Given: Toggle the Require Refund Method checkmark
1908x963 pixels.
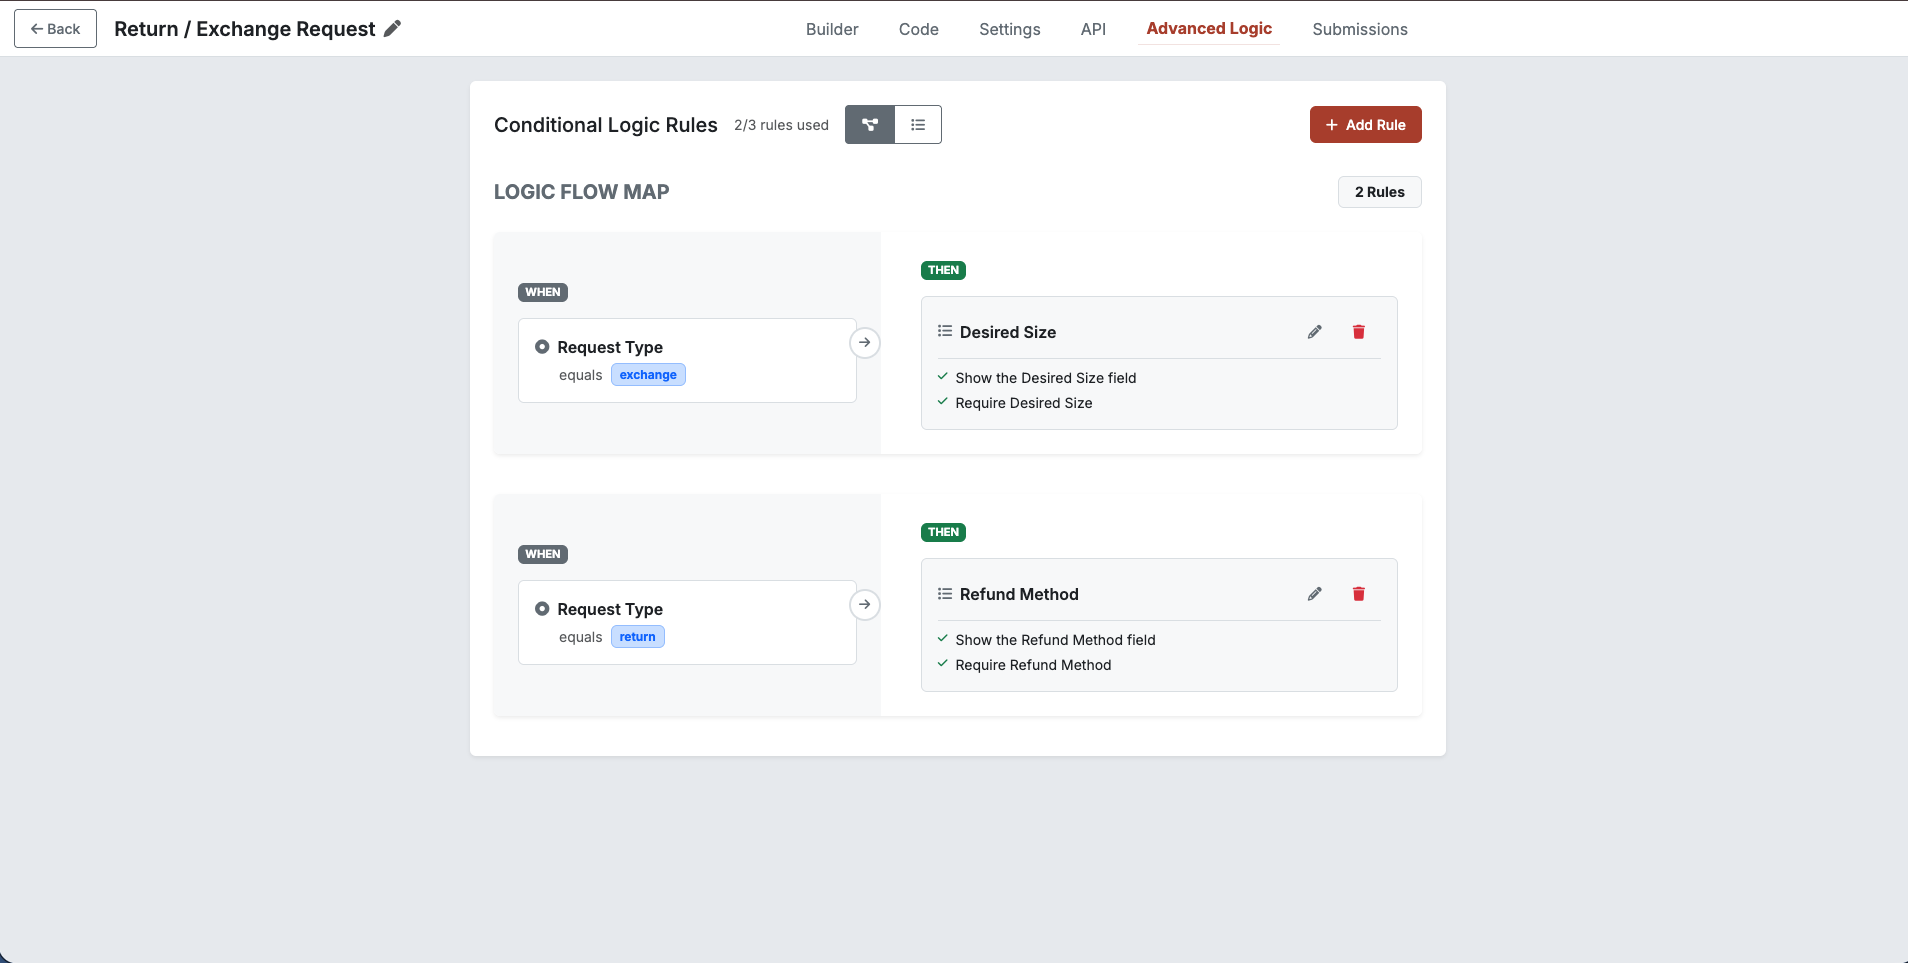Looking at the screenshot, I should click(942, 663).
